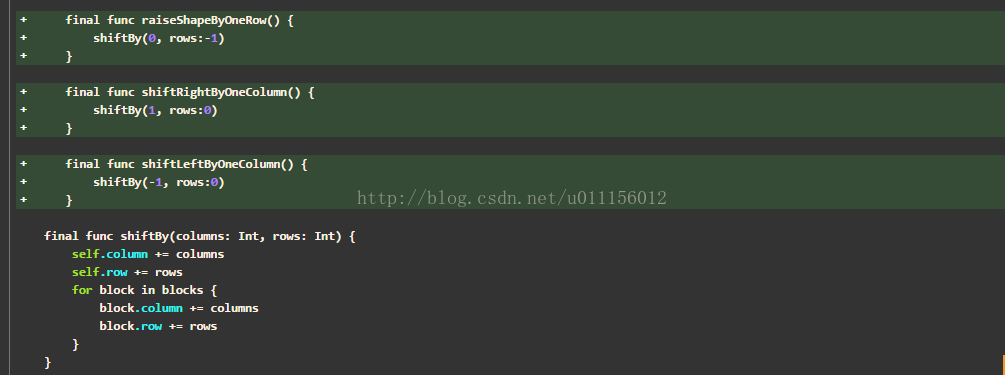Open the blog.csdn.net watermark URL
The width and height of the screenshot is (1005, 375).
tap(511, 197)
